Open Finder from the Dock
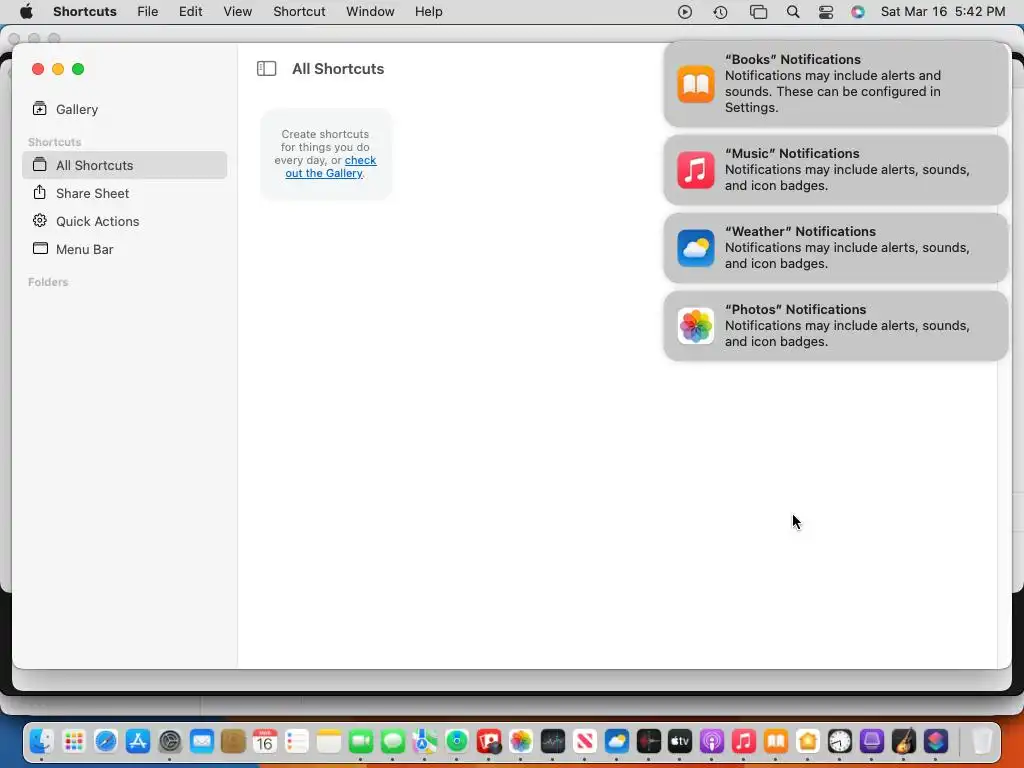 point(42,741)
